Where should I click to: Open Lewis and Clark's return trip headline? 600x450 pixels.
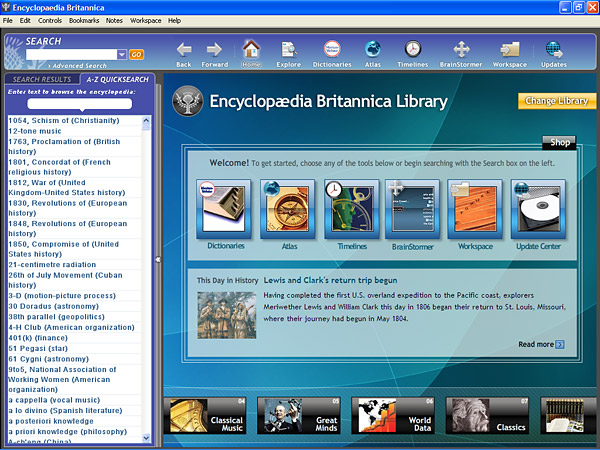(x=330, y=280)
